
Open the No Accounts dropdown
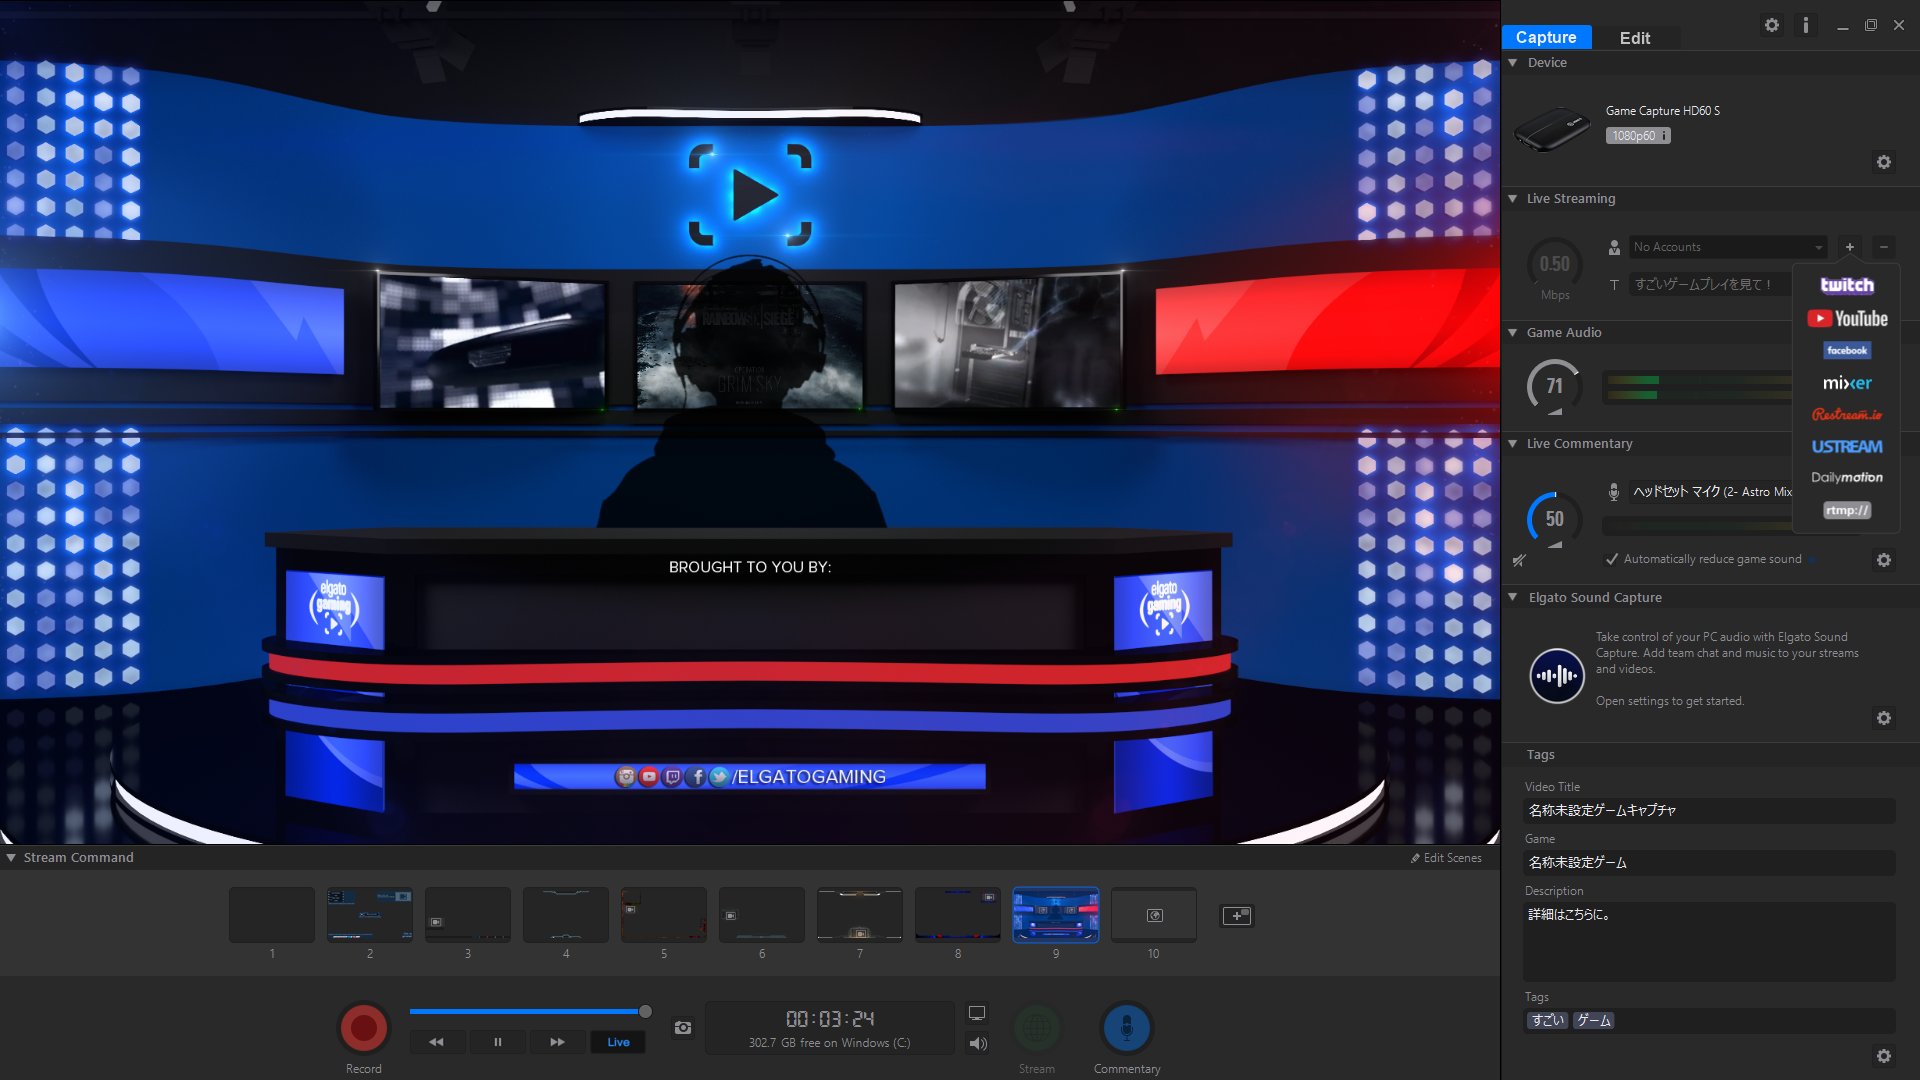point(1727,247)
